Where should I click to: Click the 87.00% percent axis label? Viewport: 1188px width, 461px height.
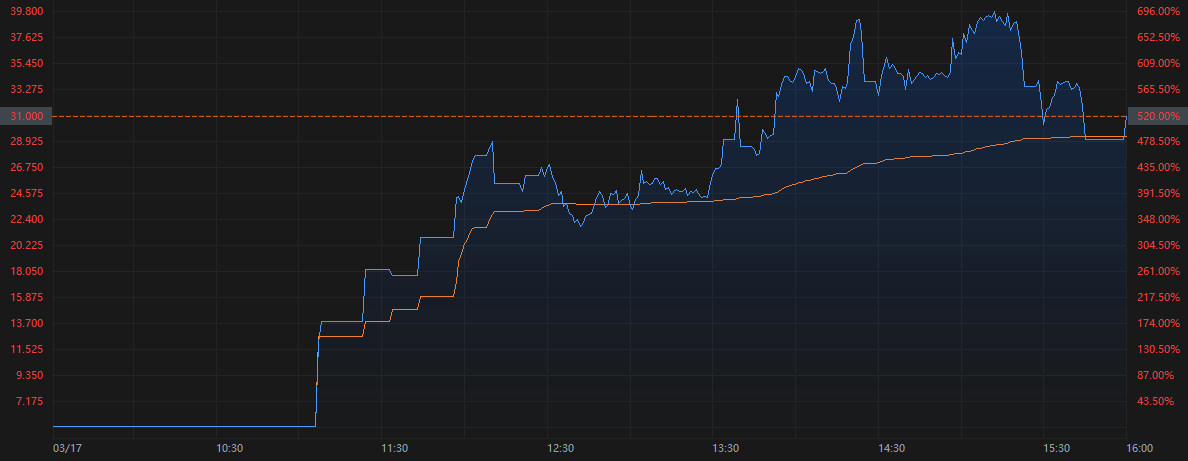tap(1156, 375)
